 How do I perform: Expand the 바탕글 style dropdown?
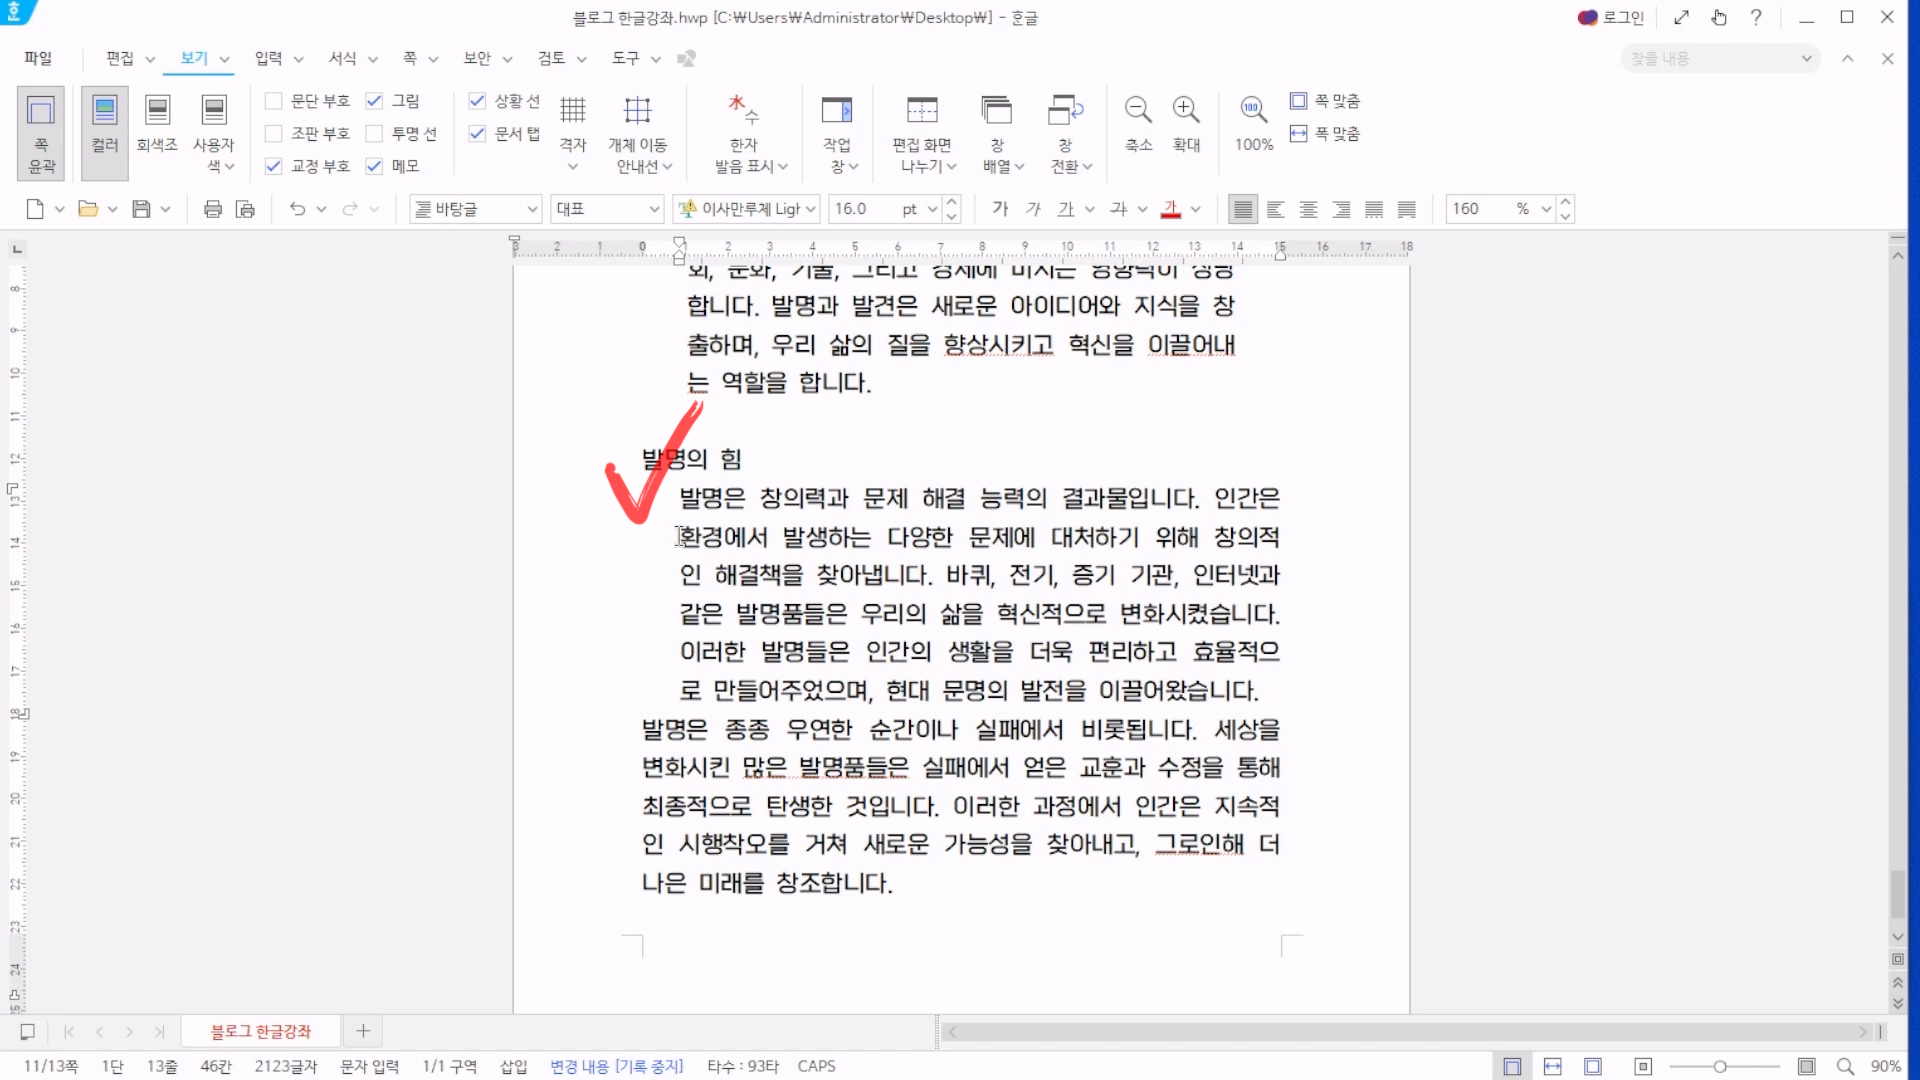point(532,209)
